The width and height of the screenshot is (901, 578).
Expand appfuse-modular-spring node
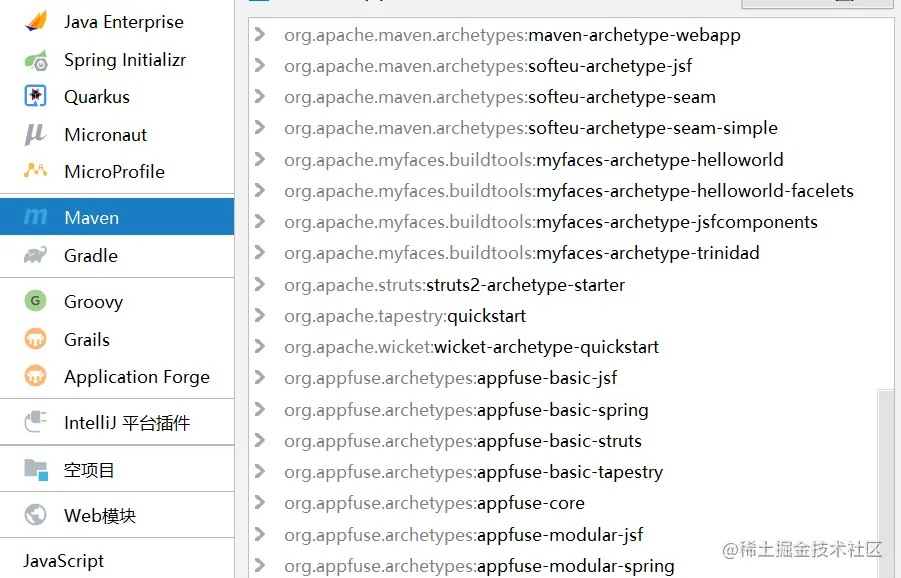[260, 566]
